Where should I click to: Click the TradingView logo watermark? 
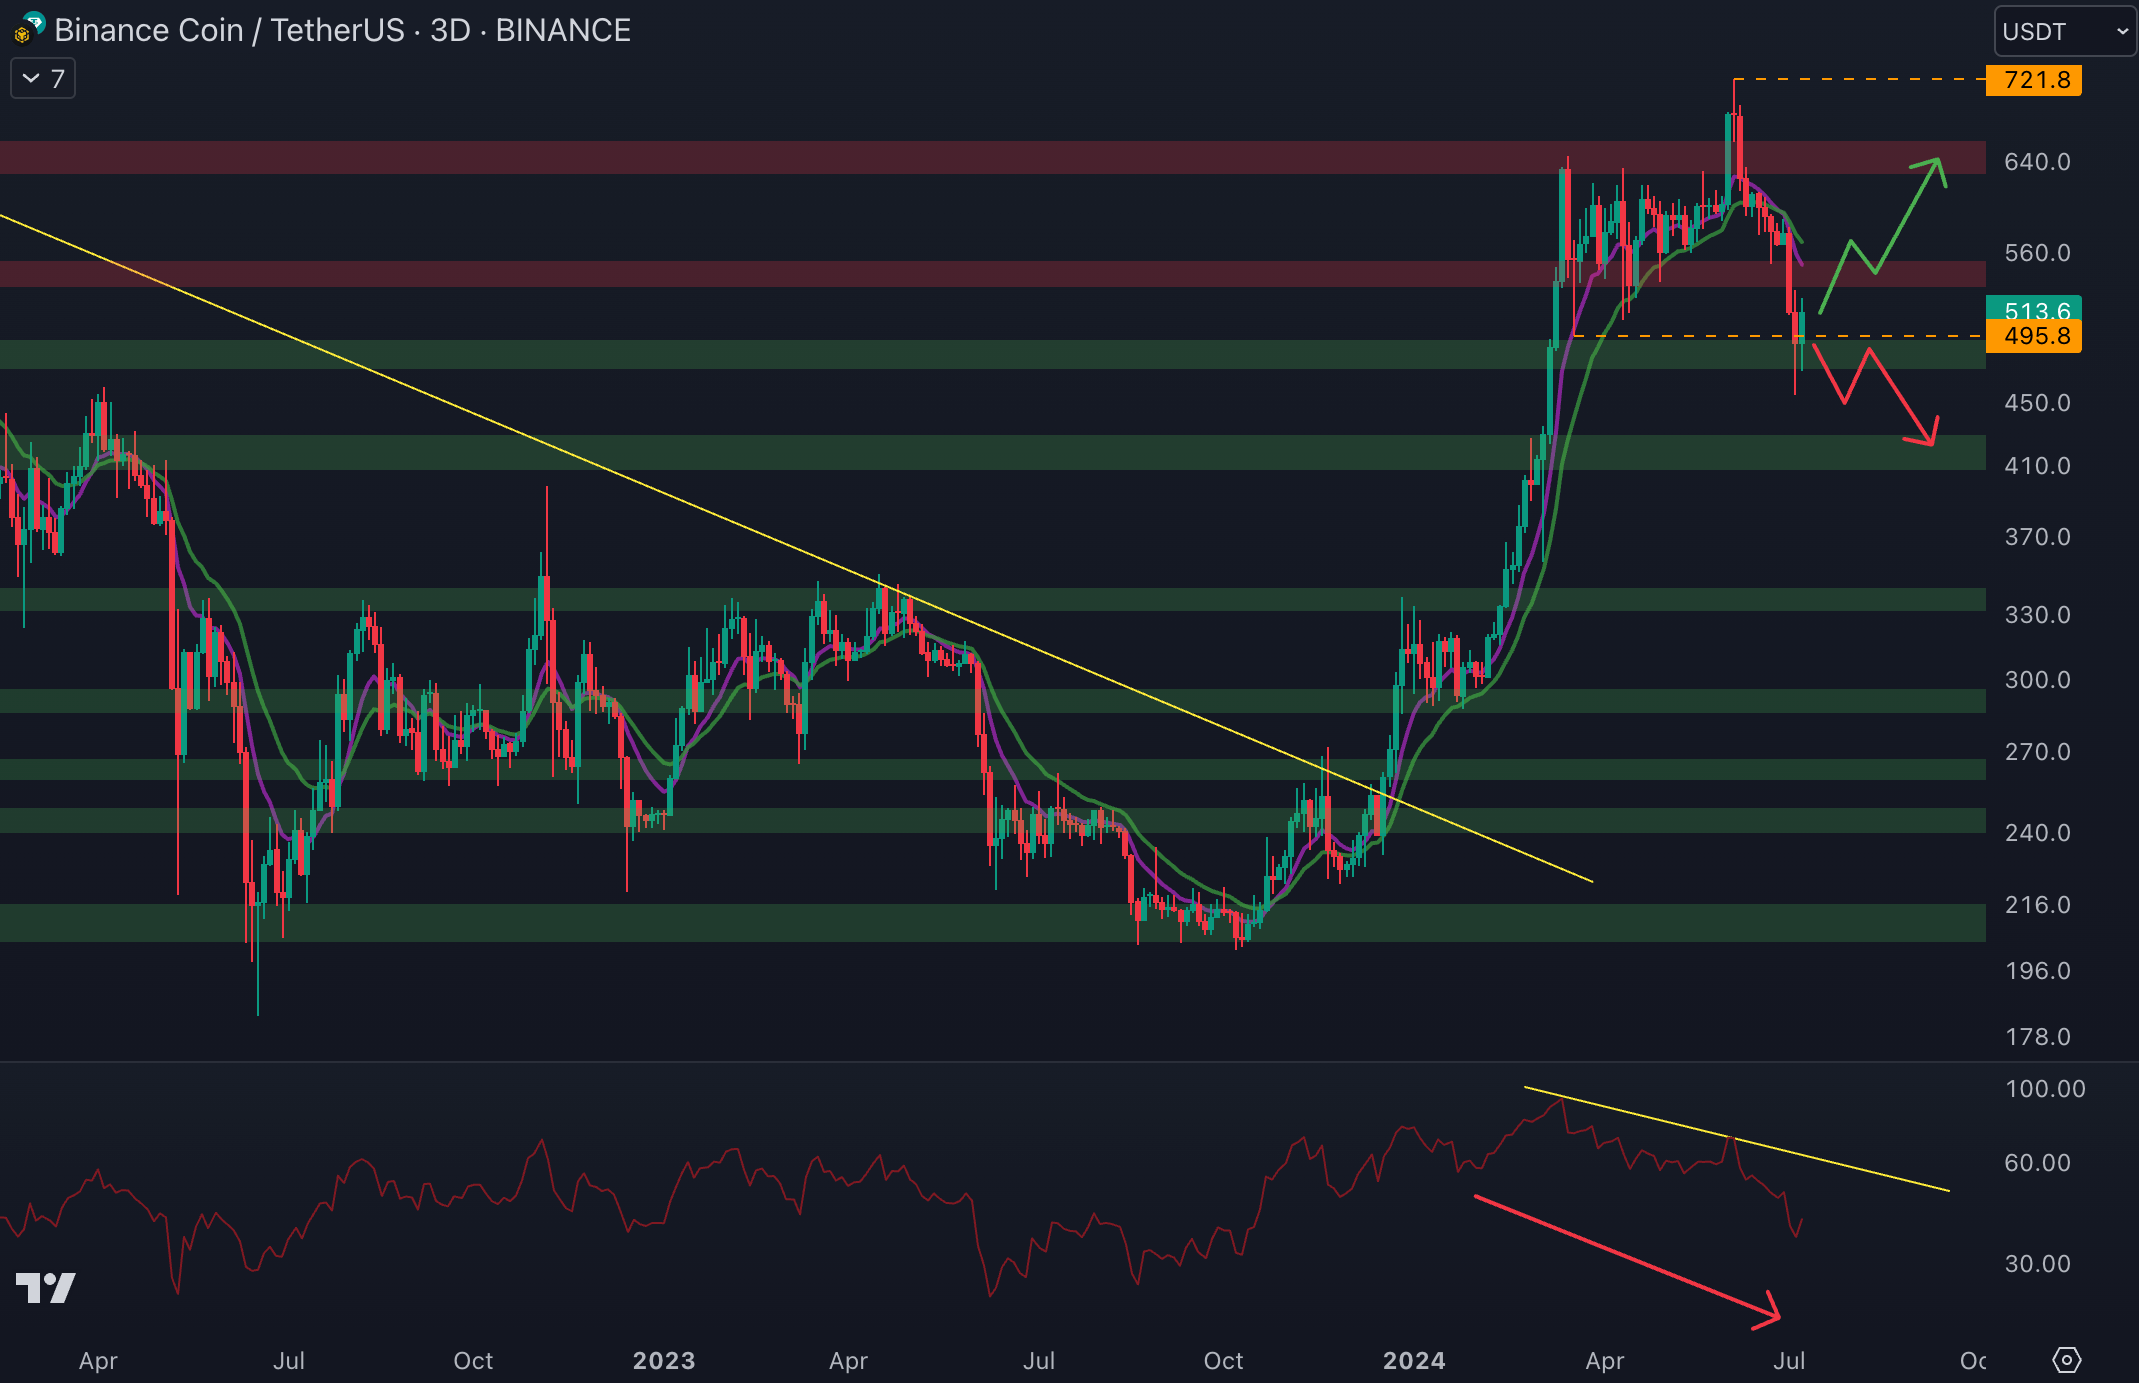46,1287
